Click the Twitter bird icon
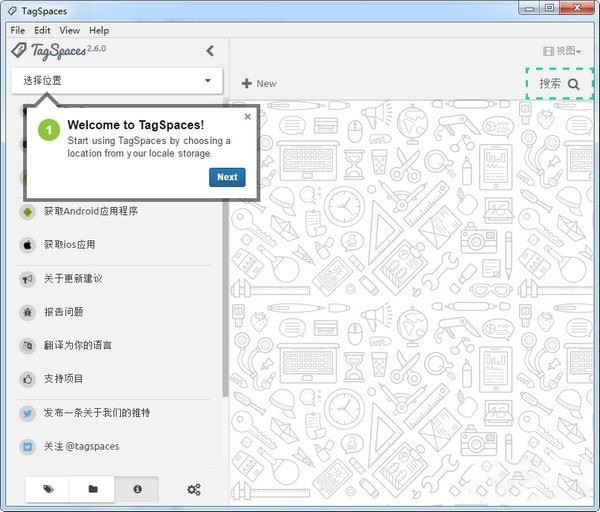The height and width of the screenshot is (512, 600). tap(28, 413)
